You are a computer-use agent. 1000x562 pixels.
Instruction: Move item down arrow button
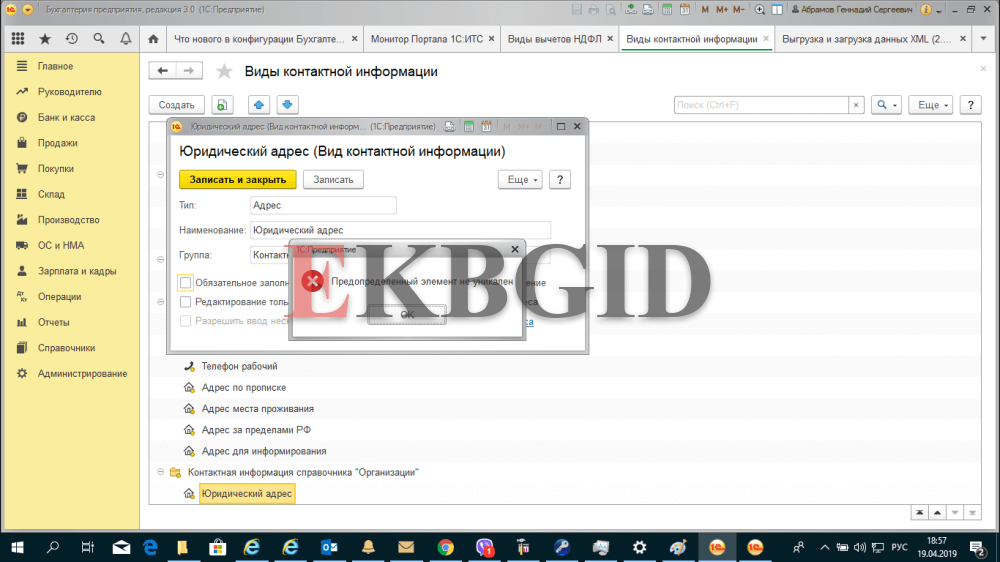287,105
